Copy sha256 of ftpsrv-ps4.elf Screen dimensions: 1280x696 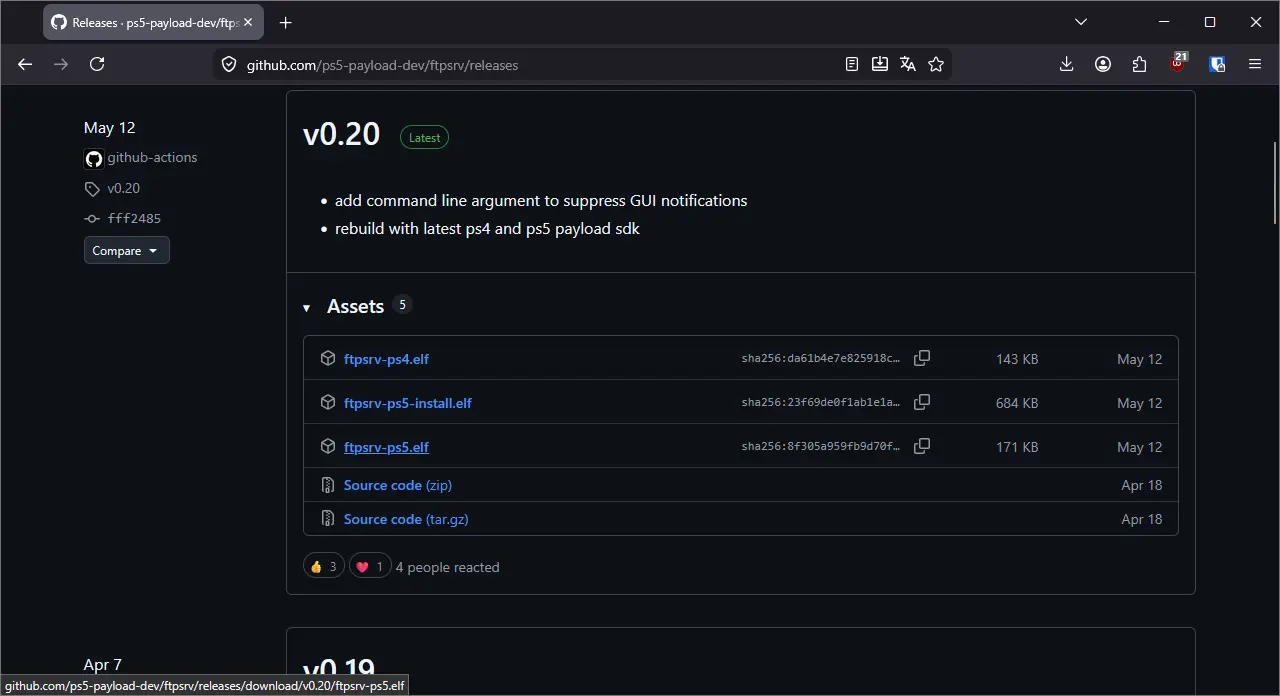pyautogui.click(x=922, y=358)
